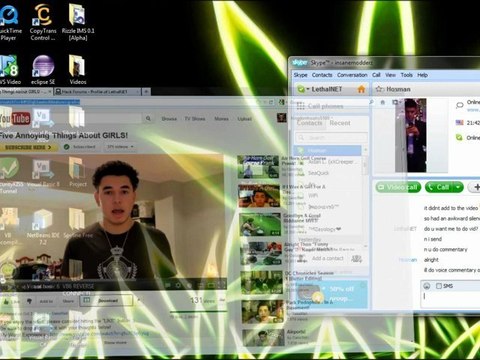Expand the Call button dropdown arrow
Image resolution: width=480 pixels, height=360 pixels.
(x=458, y=187)
